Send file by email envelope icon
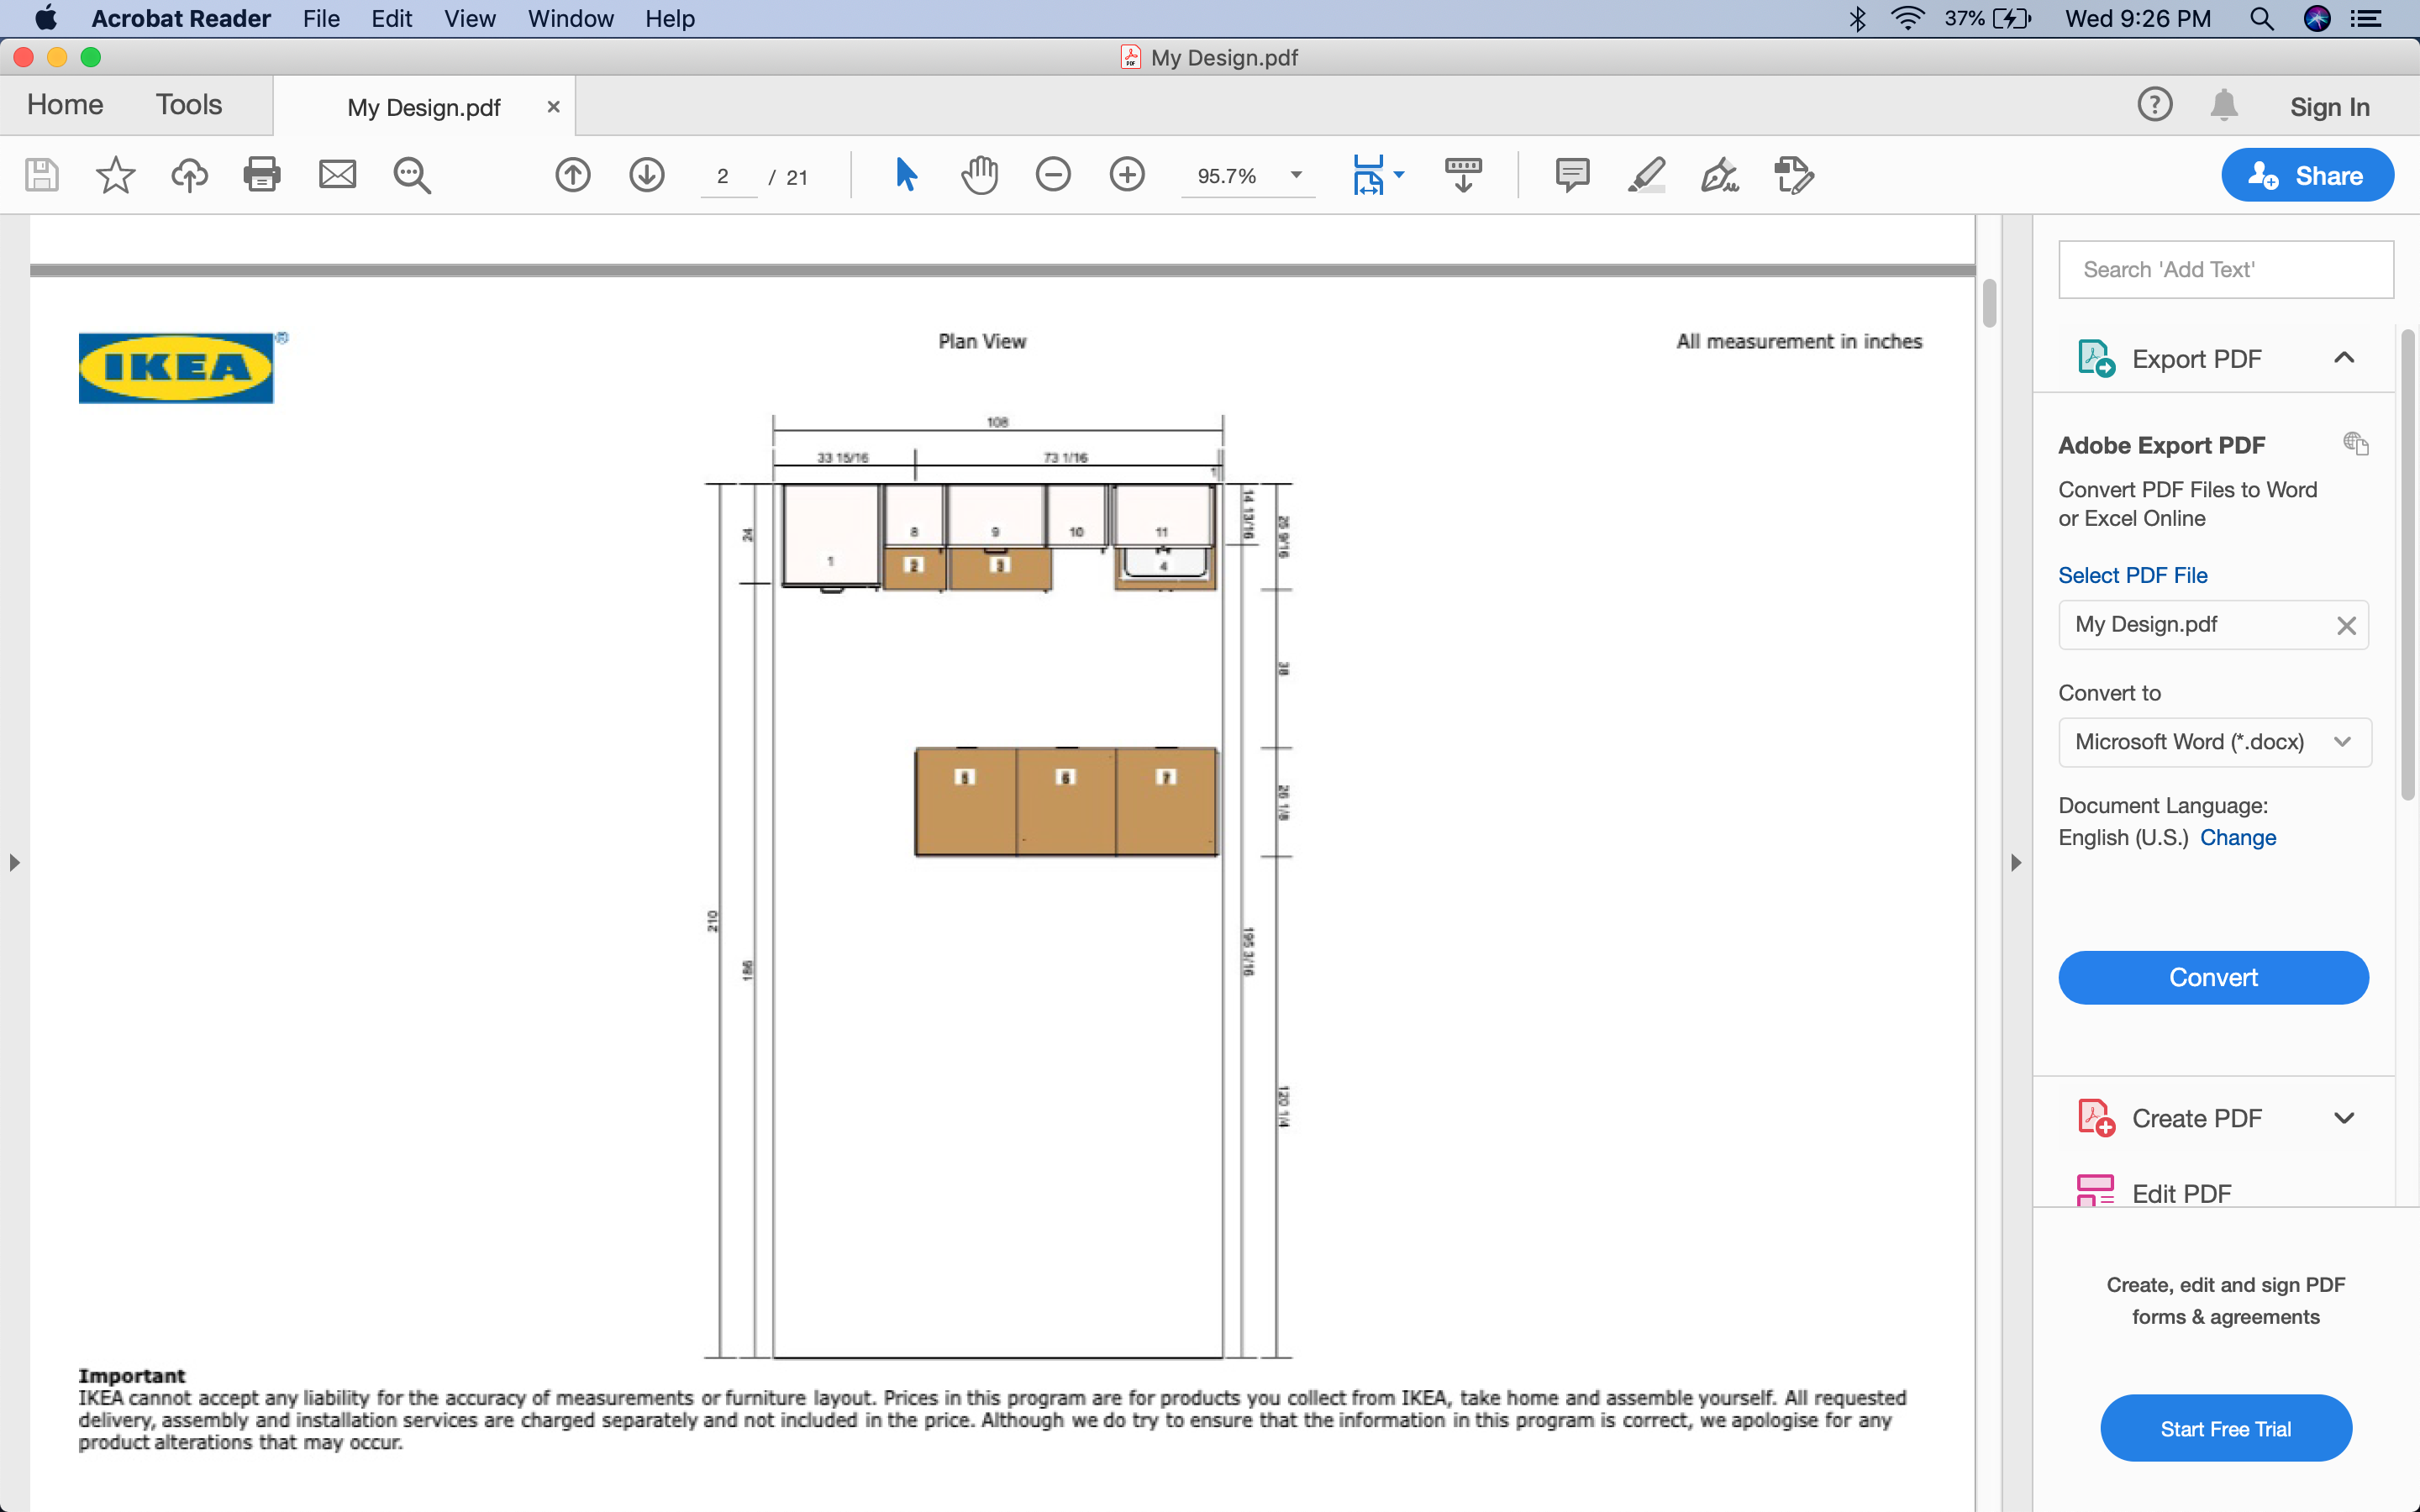Viewport: 2420px width, 1512px height. 337,175
